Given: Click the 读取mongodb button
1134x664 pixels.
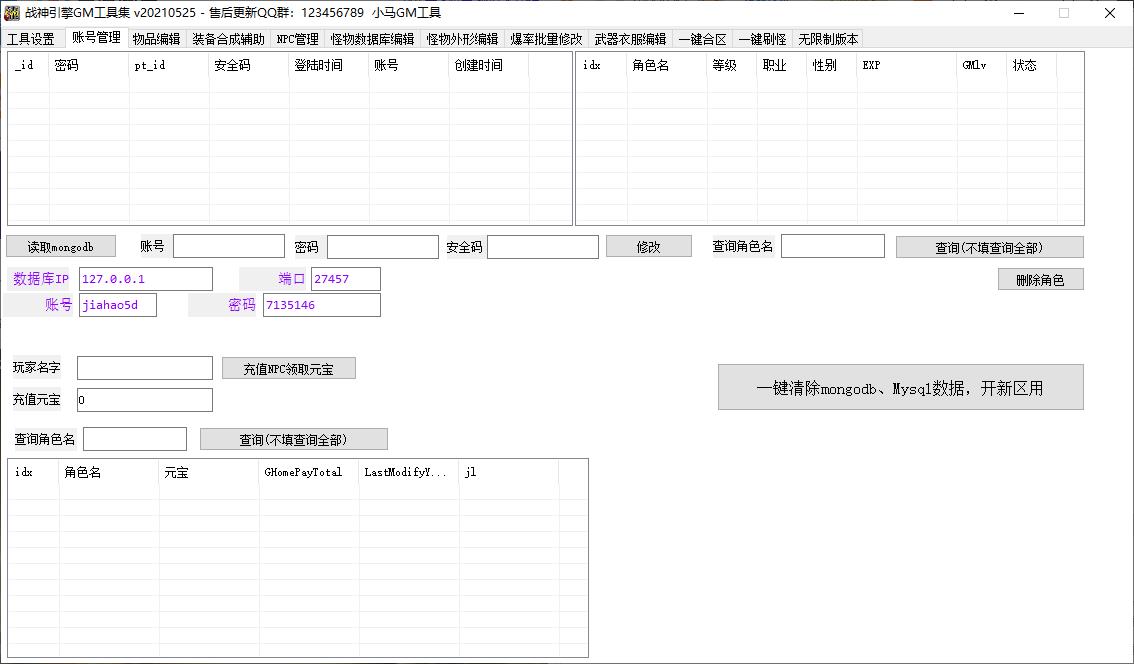Looking at the screenshot, I should click(x=61, y=247).
